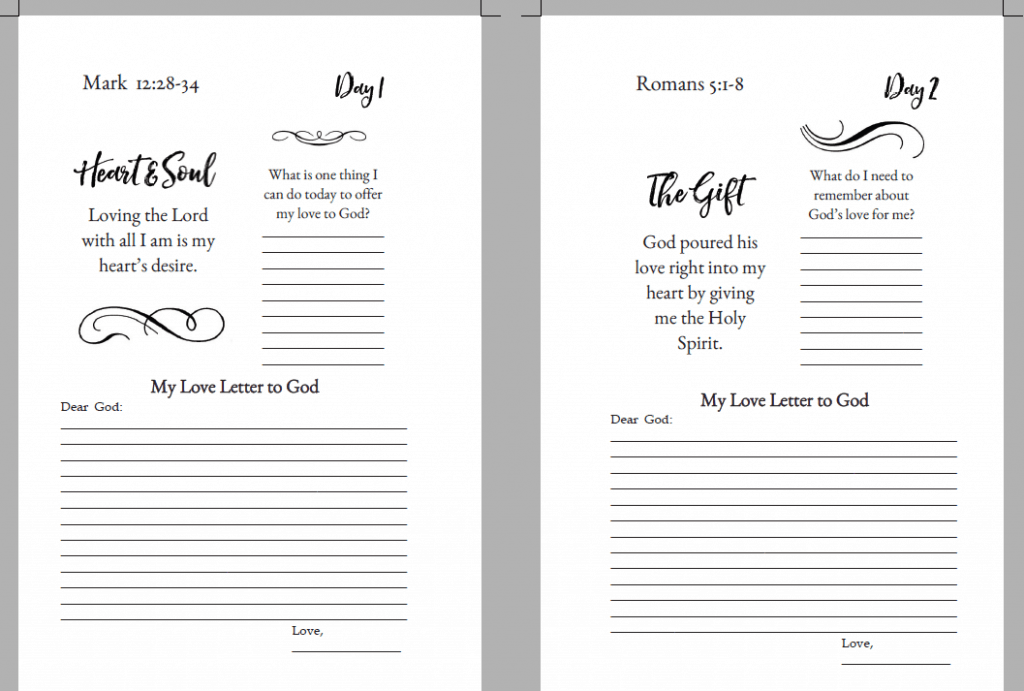This screenshot has width=1024, height=691.
Task: Select the large swirl flourish below heart's desire
Action: pyautogui.click(x=151, y=323)
